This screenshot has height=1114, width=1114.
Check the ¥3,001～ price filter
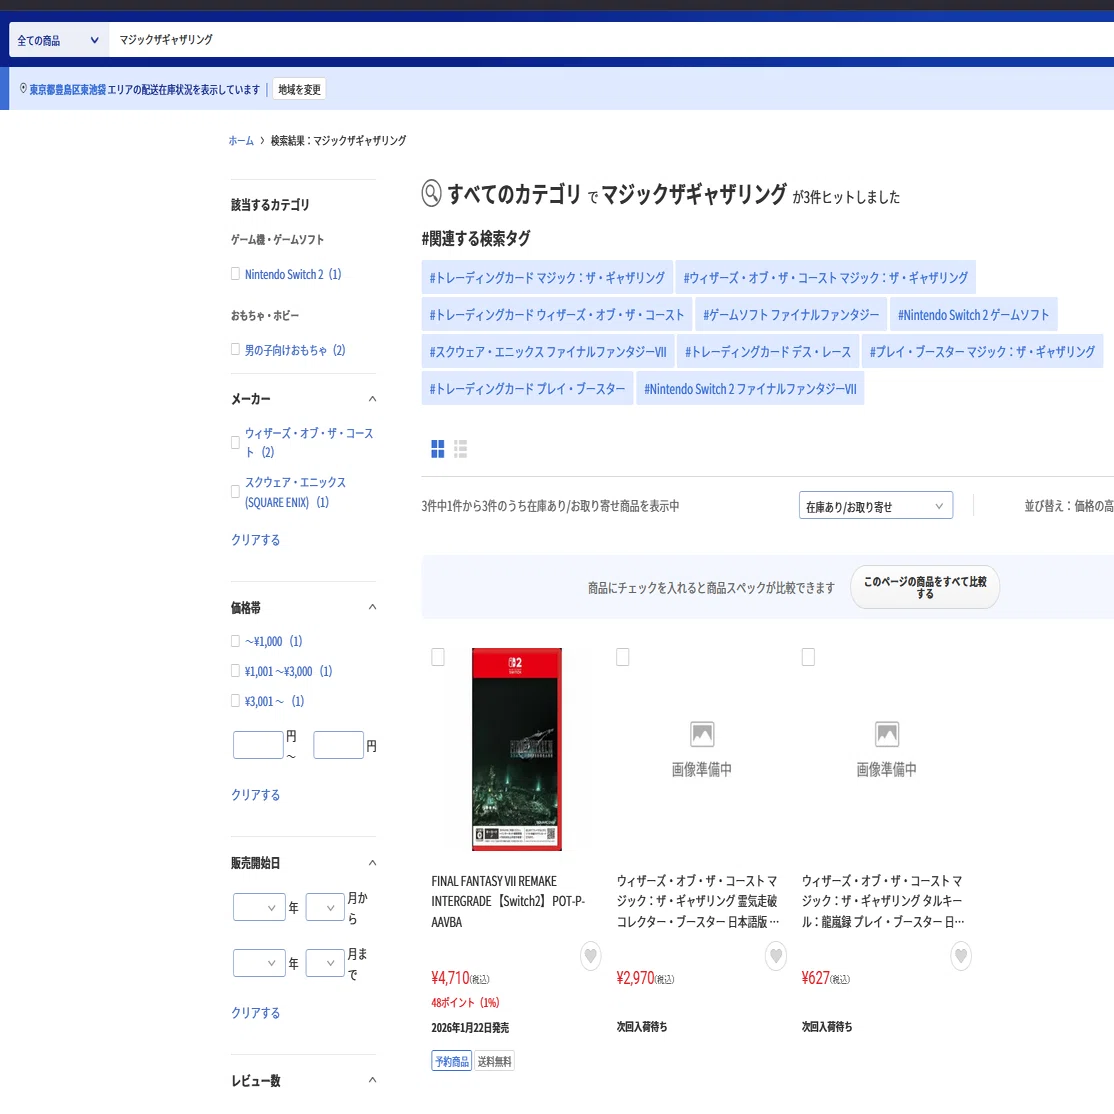[x=235, y=701]
